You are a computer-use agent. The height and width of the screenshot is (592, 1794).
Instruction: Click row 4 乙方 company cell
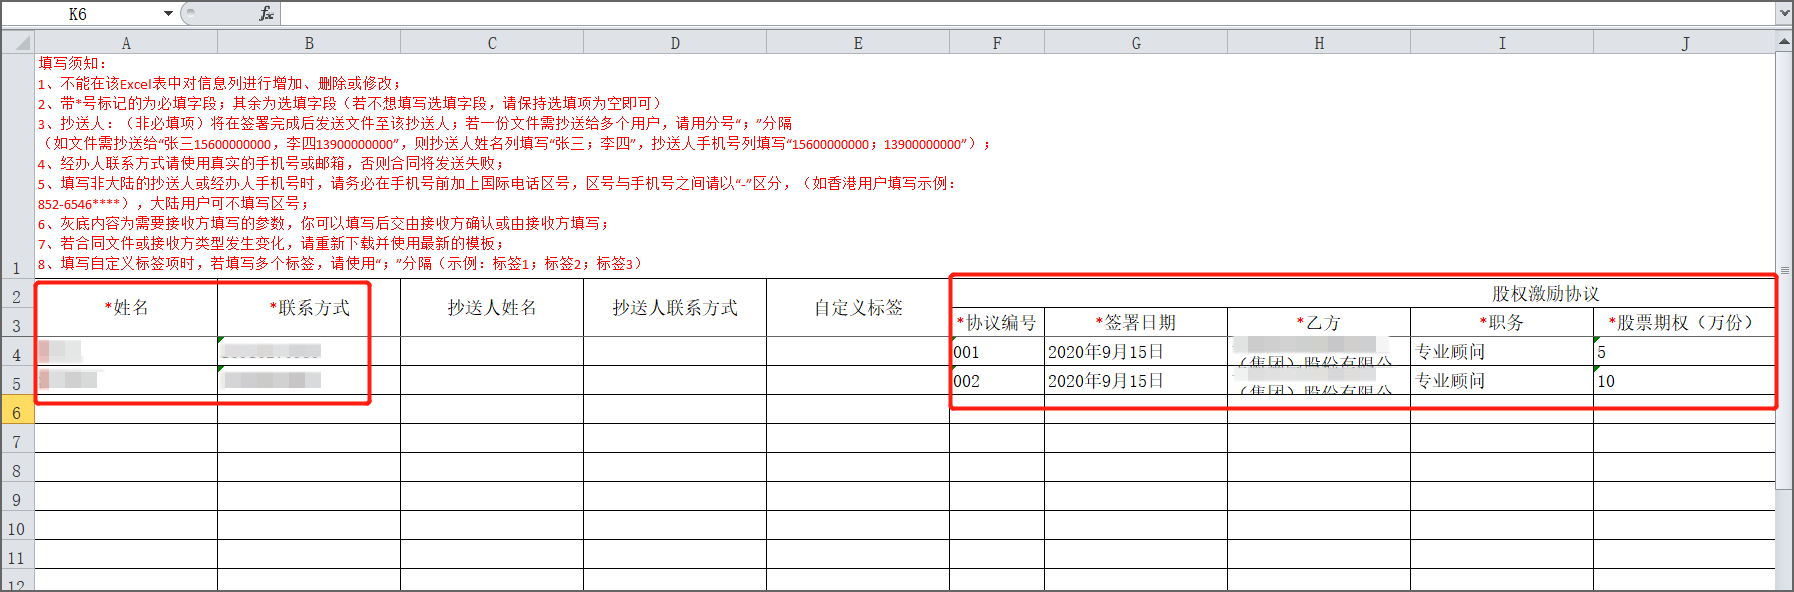click(1319, 351)
